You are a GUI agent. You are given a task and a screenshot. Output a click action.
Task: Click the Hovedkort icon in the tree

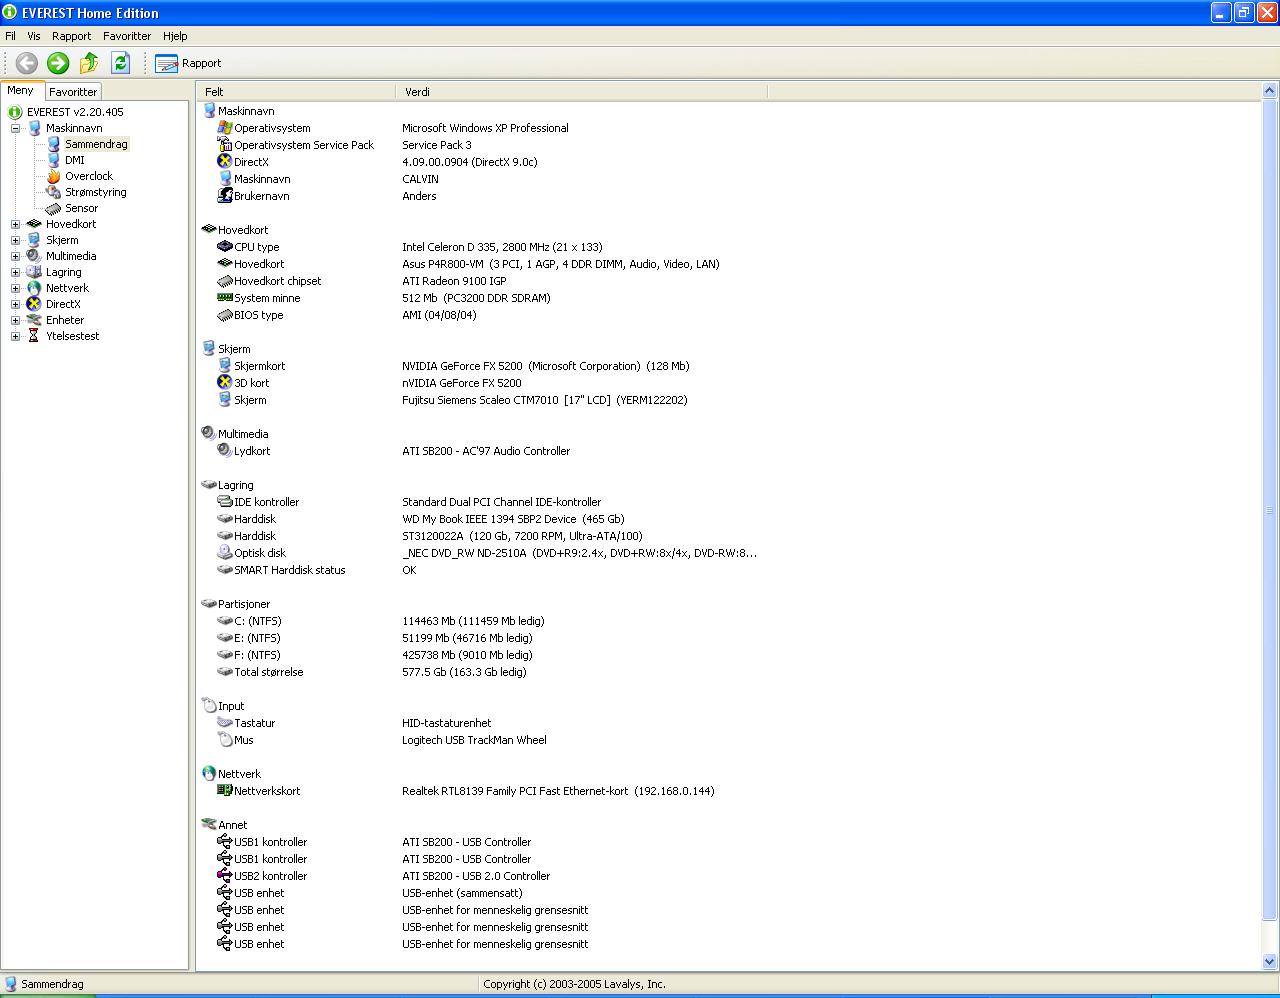coord(34,224)
